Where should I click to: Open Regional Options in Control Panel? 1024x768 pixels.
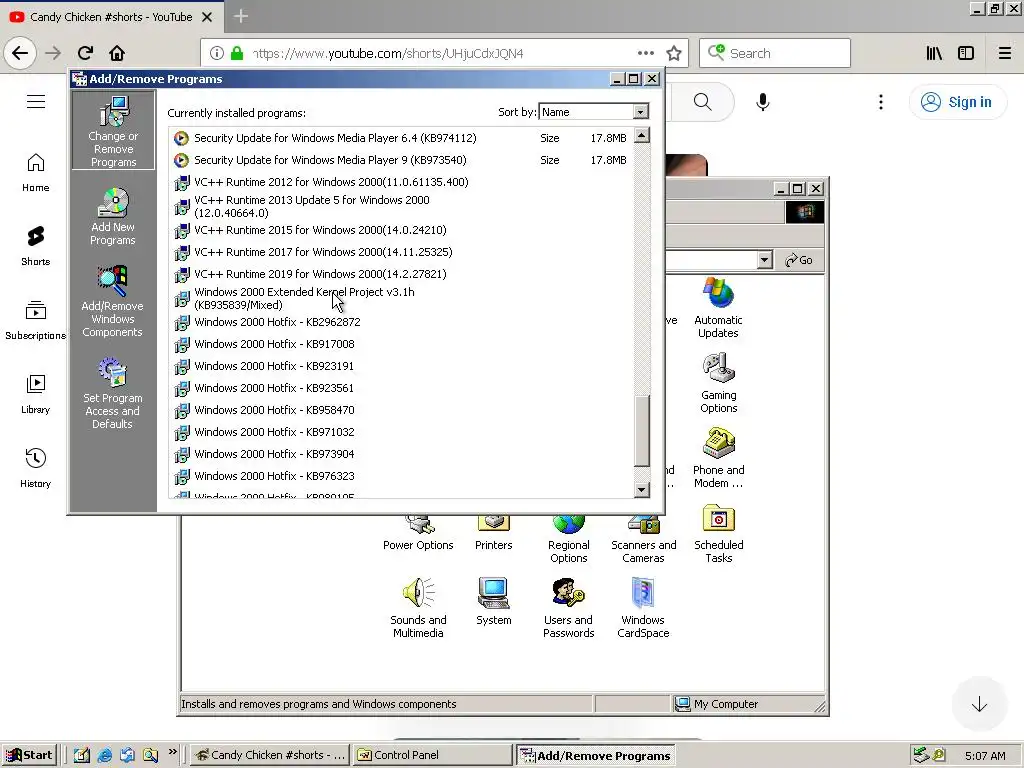[x=569, y=539]
